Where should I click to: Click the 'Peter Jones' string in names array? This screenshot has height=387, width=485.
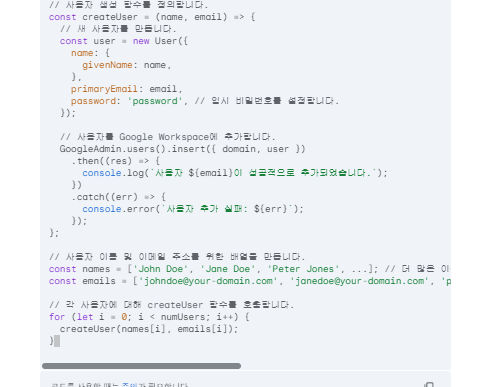(303, 269)
